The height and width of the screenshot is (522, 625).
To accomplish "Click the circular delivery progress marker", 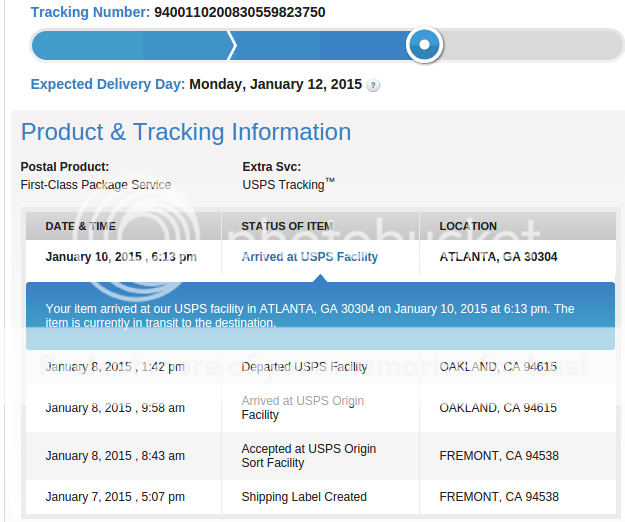I will click(424, 45).
